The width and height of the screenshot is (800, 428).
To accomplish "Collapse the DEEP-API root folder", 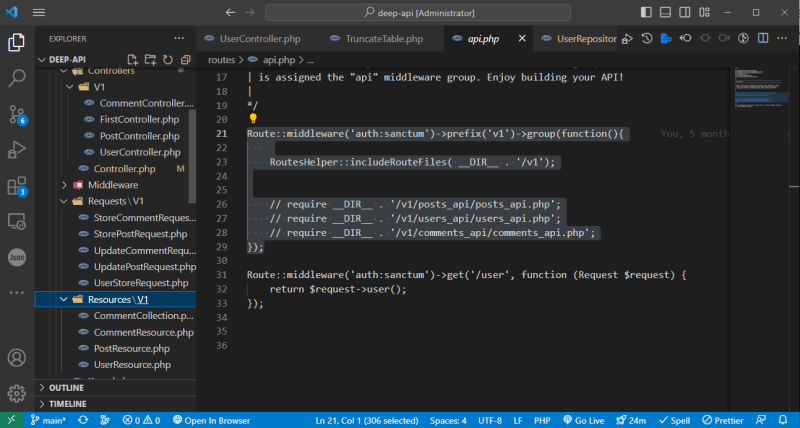I will pyautogui.click(x=42, y=60).
